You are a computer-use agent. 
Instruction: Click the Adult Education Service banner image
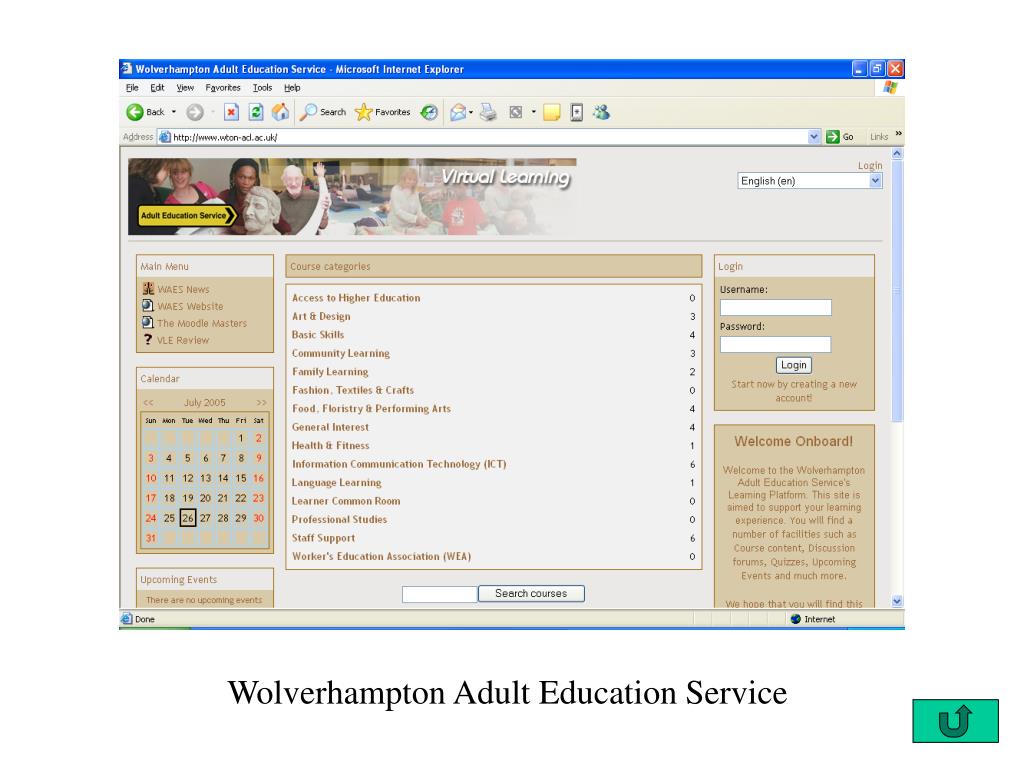(352, 197)
